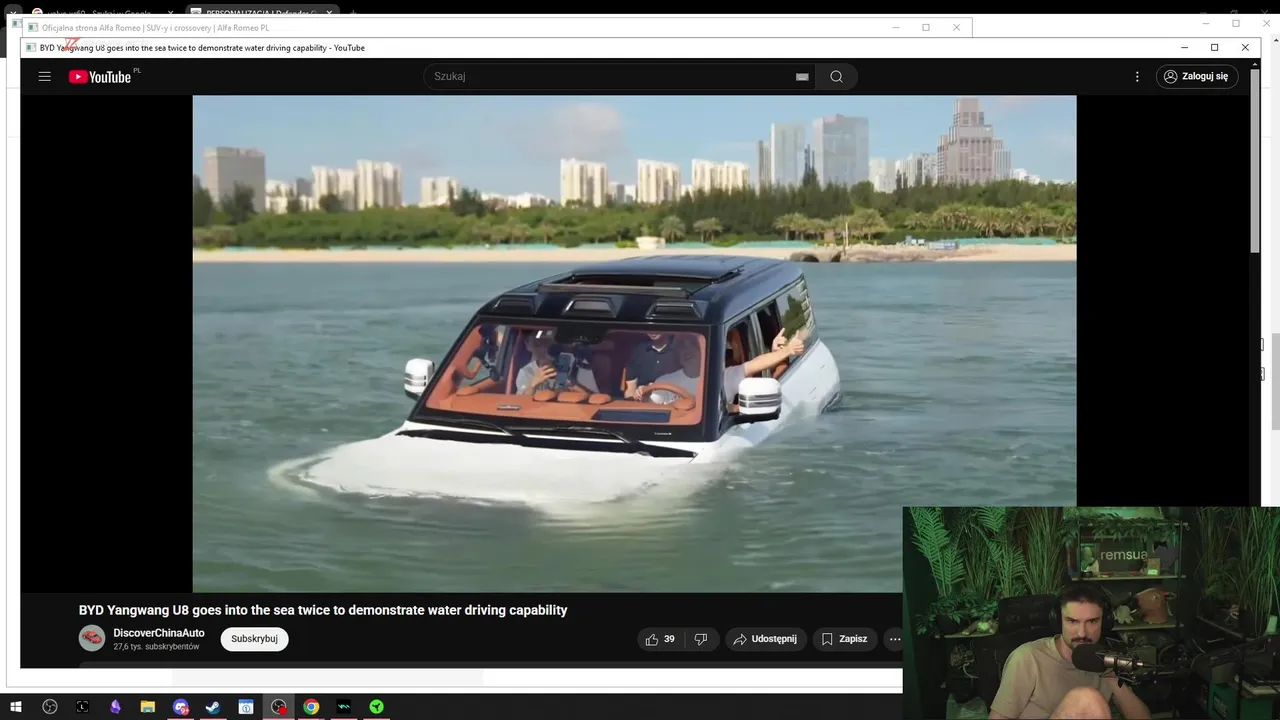The image size is (1280, 720).
Task: Open YouTube three-dot settings menu
Action: coord(1137,76)
